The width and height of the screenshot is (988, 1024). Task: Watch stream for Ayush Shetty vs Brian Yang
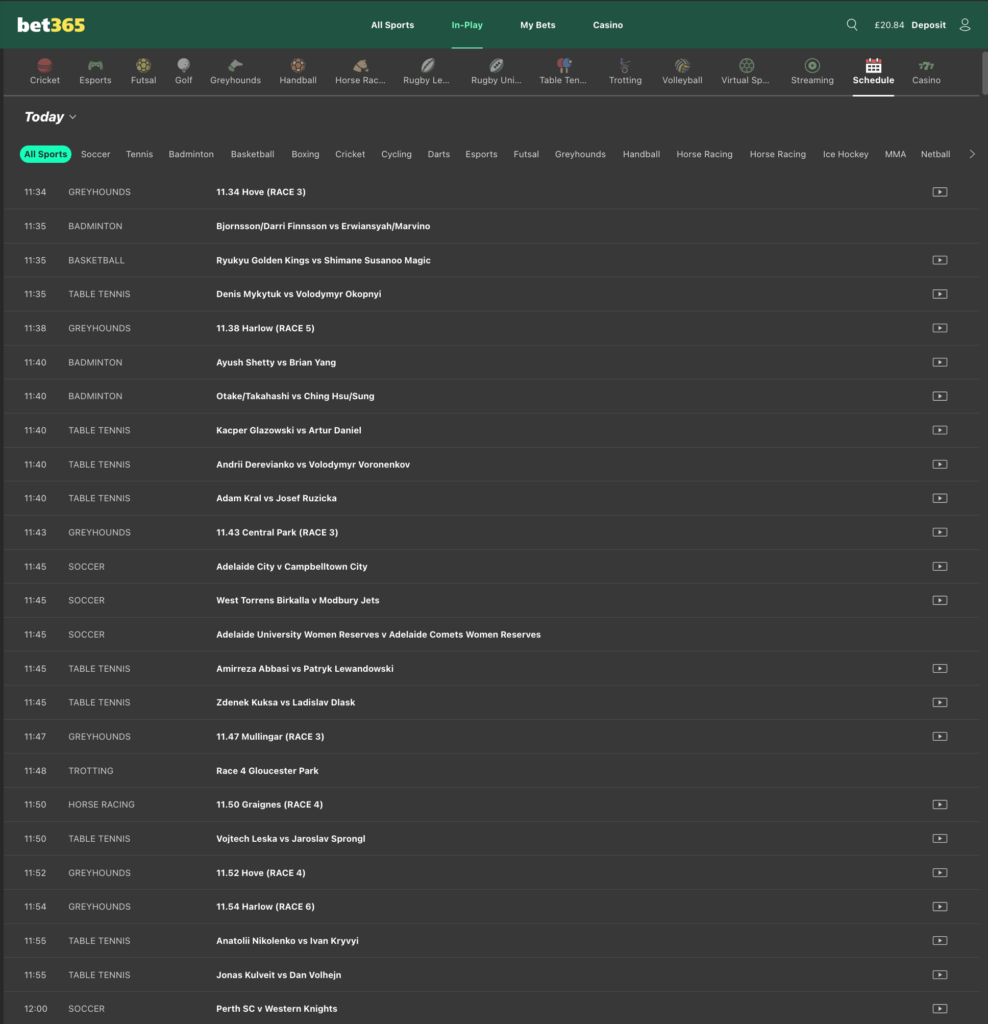pyautogui.click(x=940, y=362)
